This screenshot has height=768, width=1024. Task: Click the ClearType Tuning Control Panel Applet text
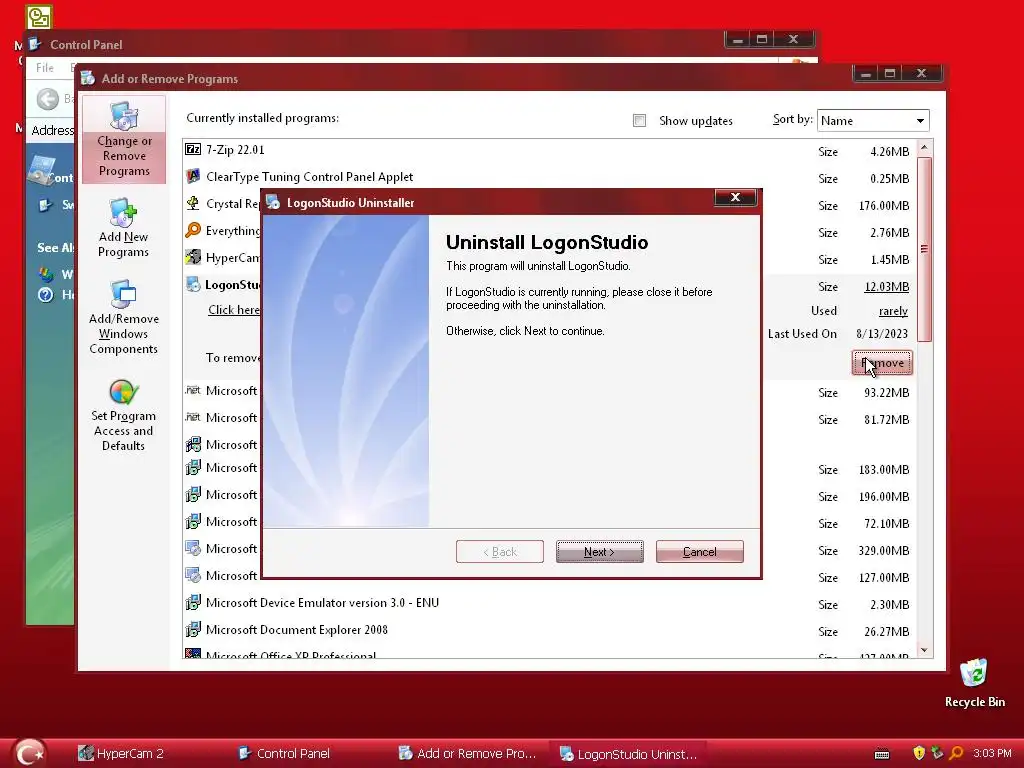tap(310, 177)
